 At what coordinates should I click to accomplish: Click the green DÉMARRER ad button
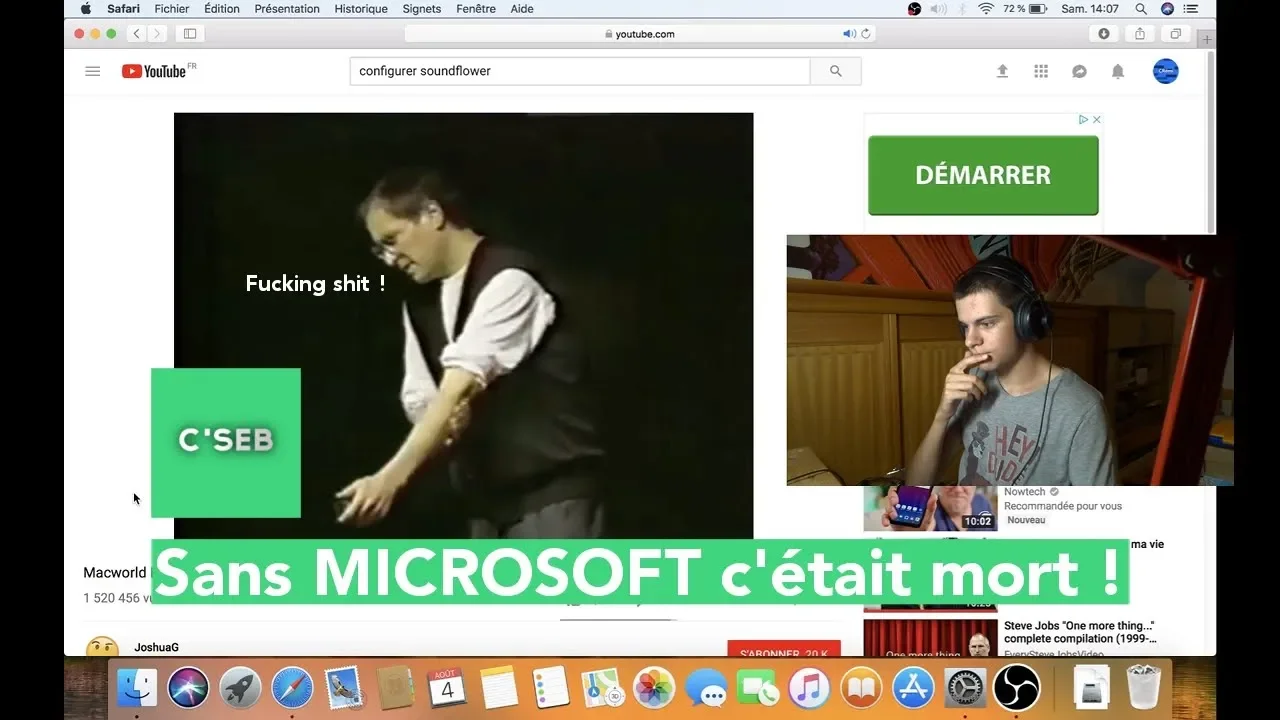click(x=983, y=175)
